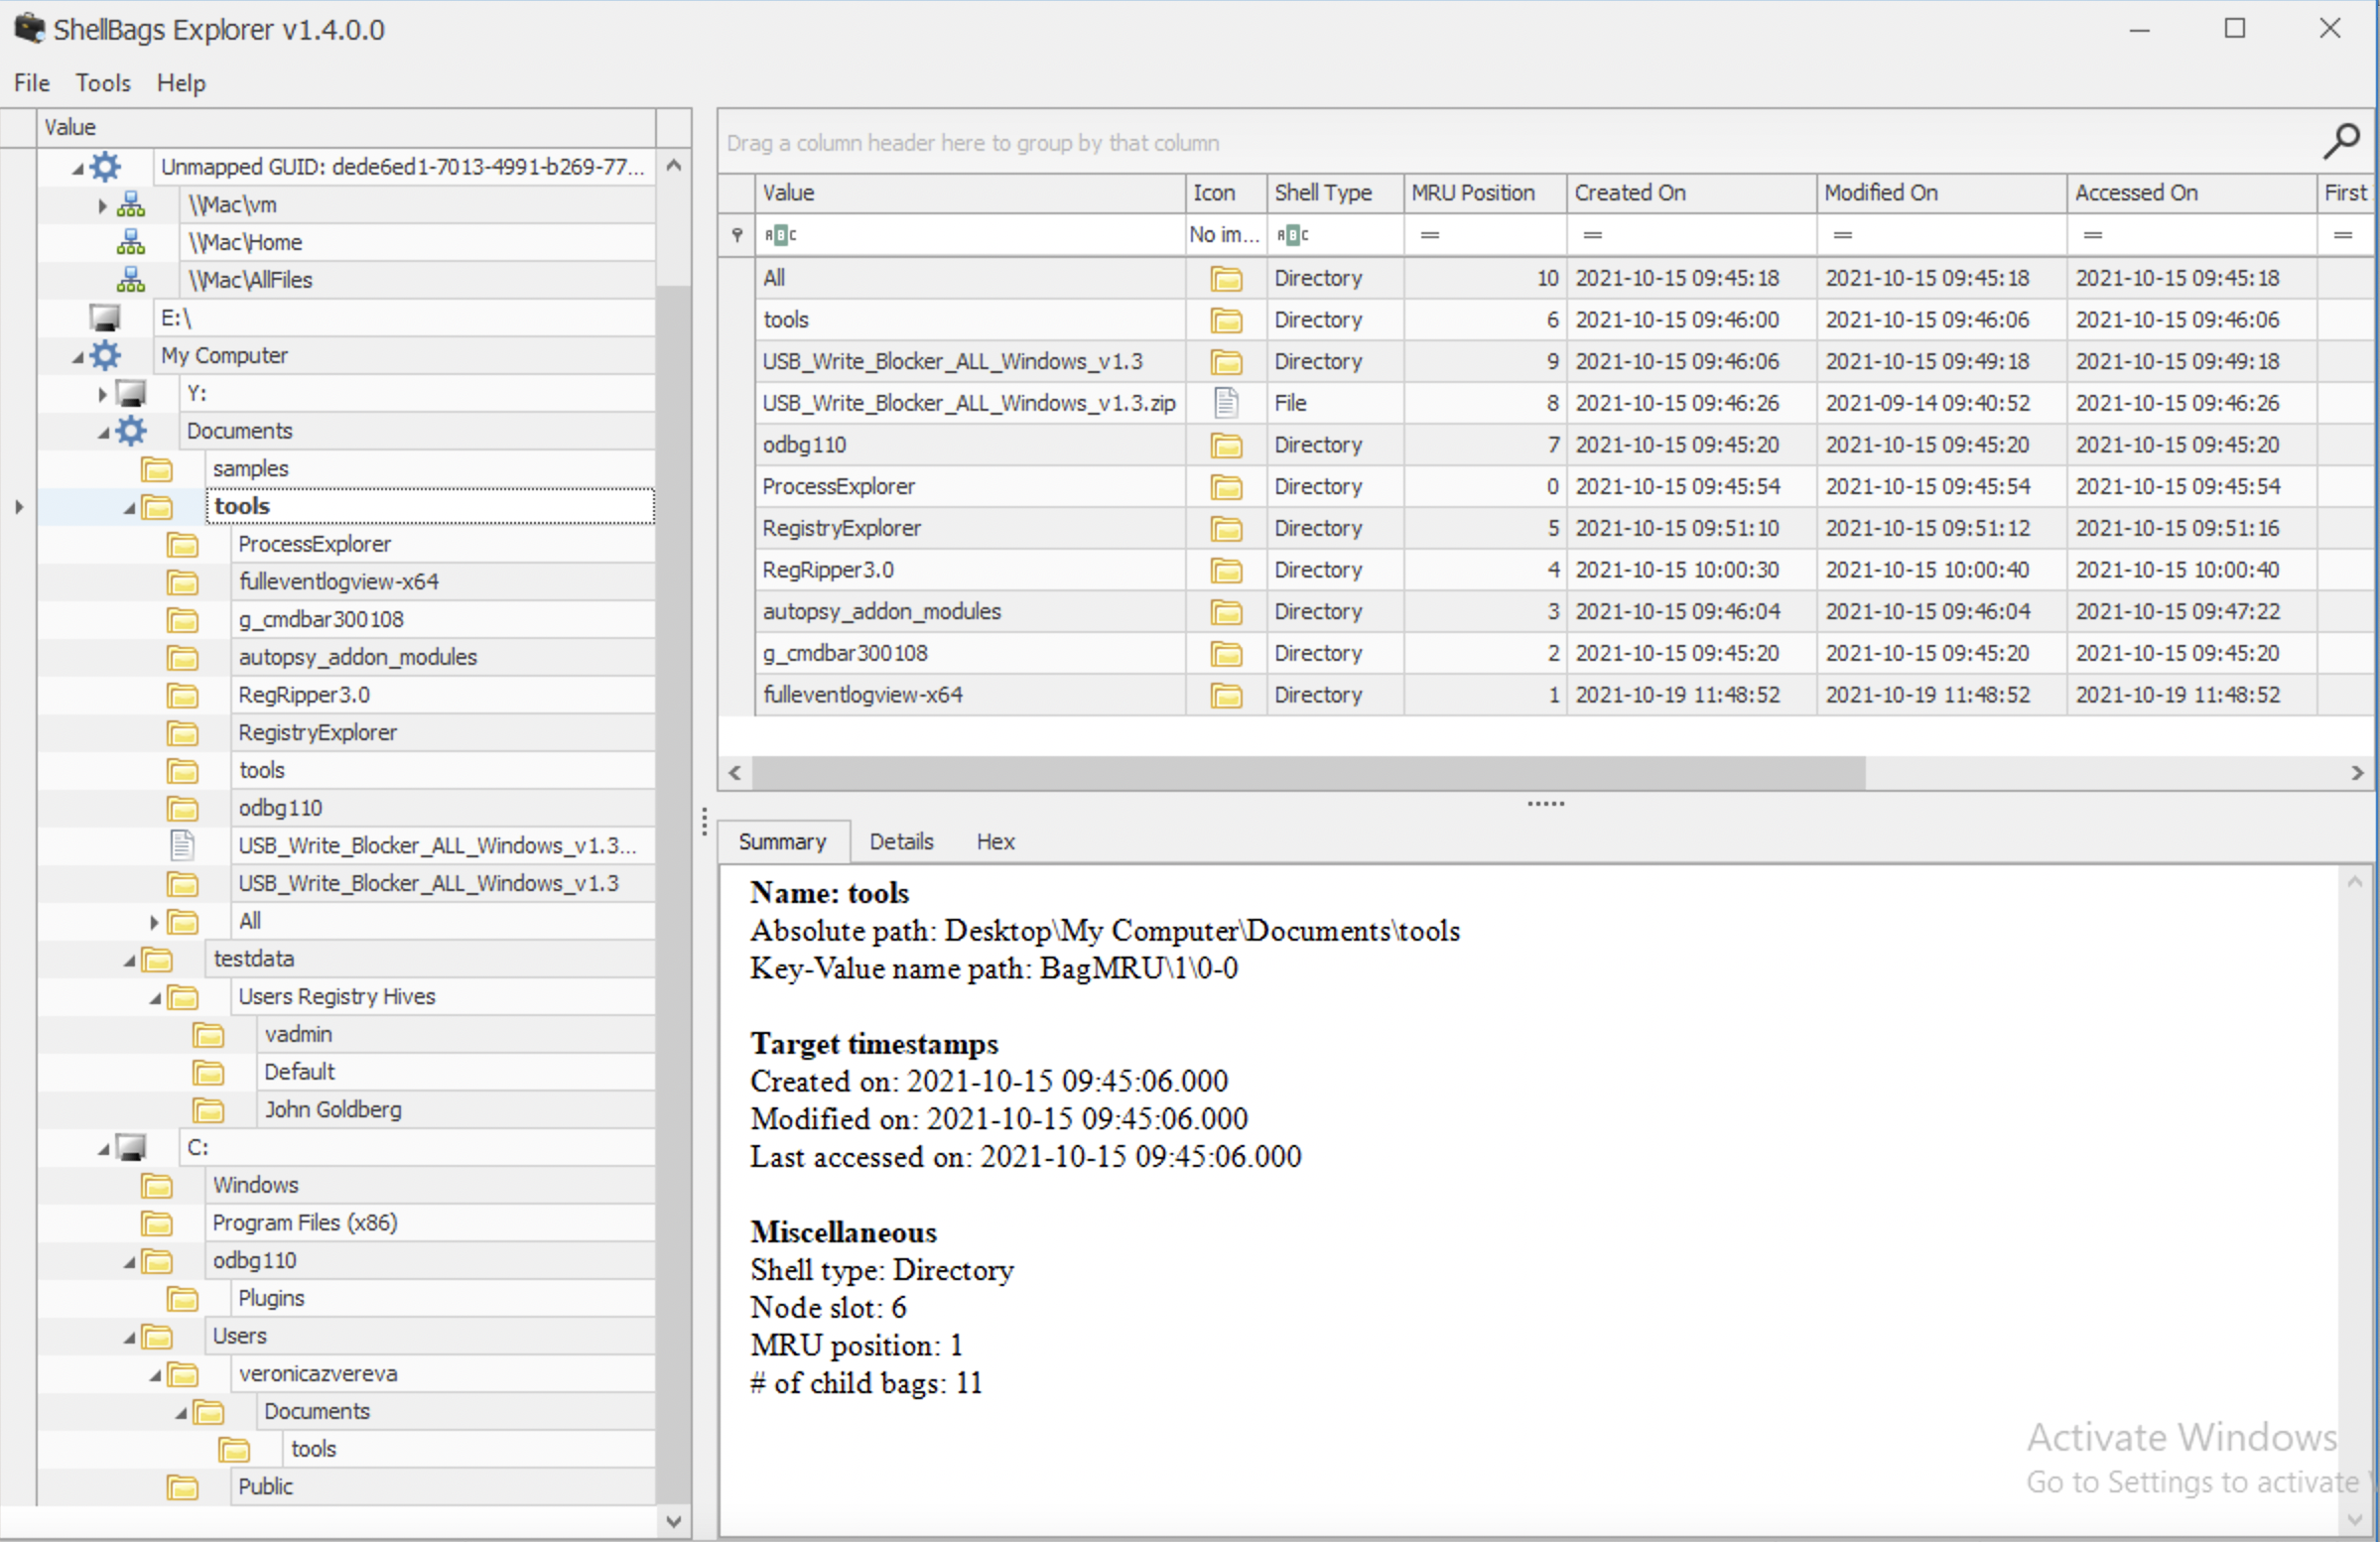The image size is (2380, 1542).
Task: Click the folder icon beside testdata
Action: click(157, 959)
